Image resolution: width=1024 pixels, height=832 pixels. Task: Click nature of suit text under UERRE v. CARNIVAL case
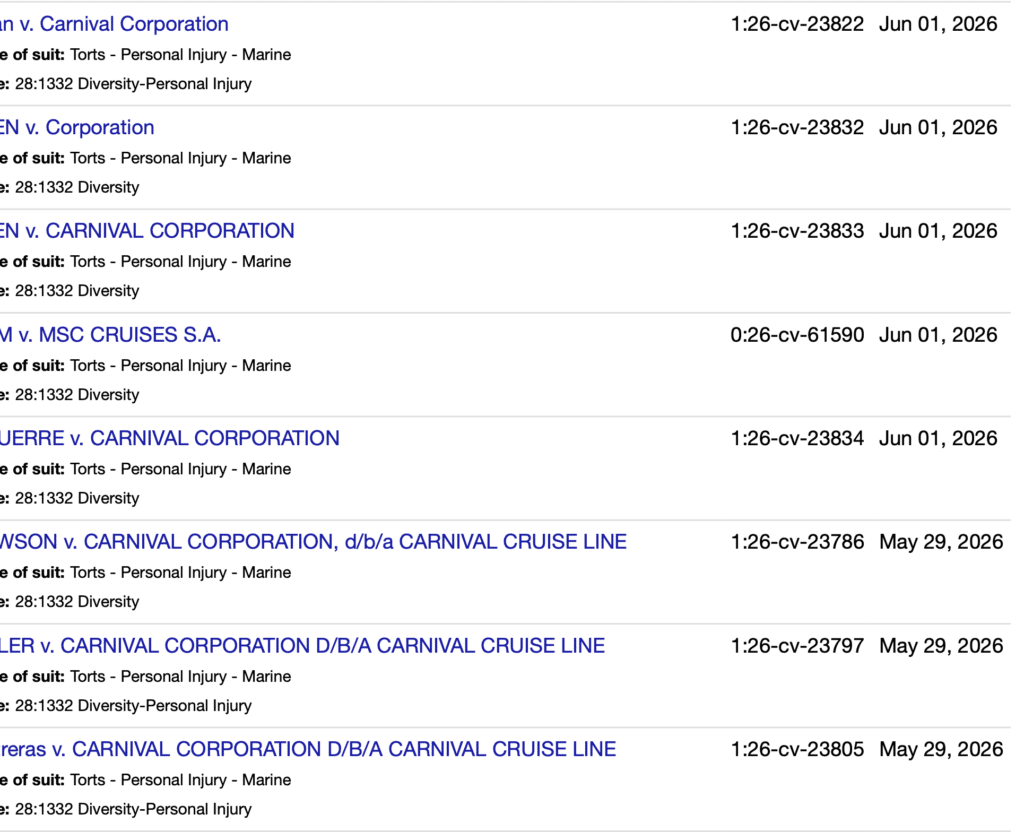pos(180,469)
